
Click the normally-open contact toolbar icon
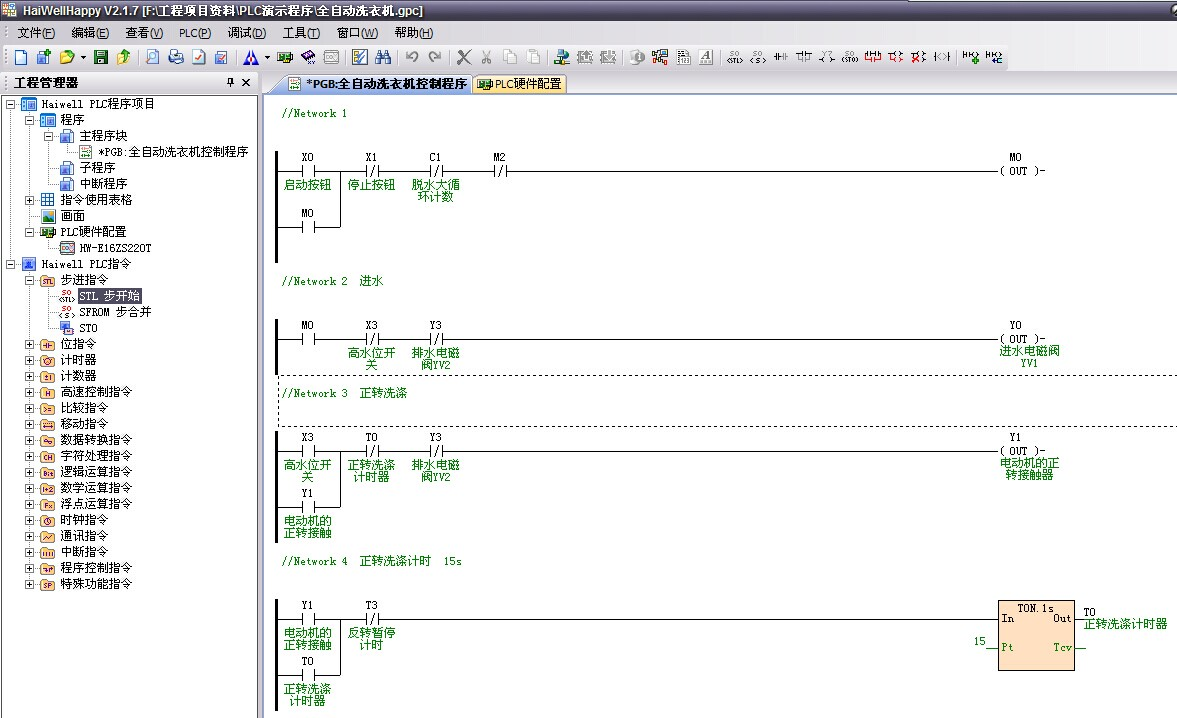[781, 57]
